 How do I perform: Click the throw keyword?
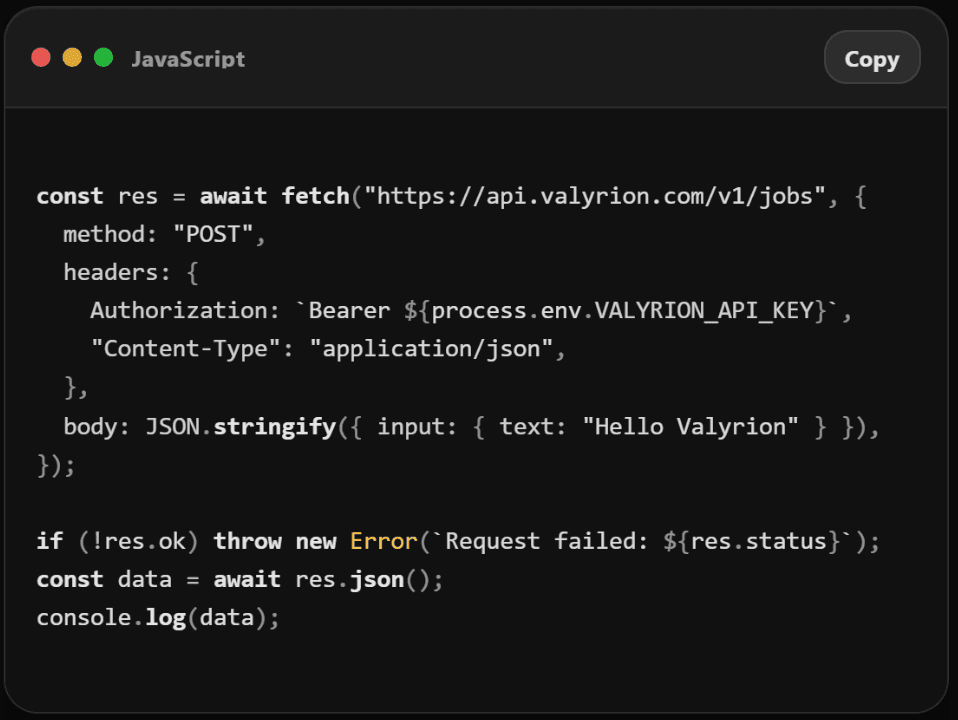coord(247,542)
